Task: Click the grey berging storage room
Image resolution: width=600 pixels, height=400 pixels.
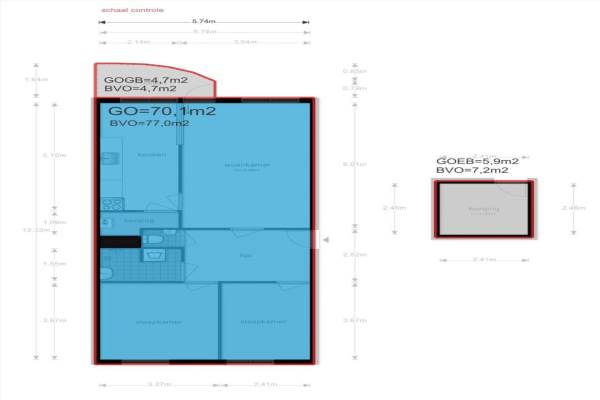Action: (x=482, y=210)
